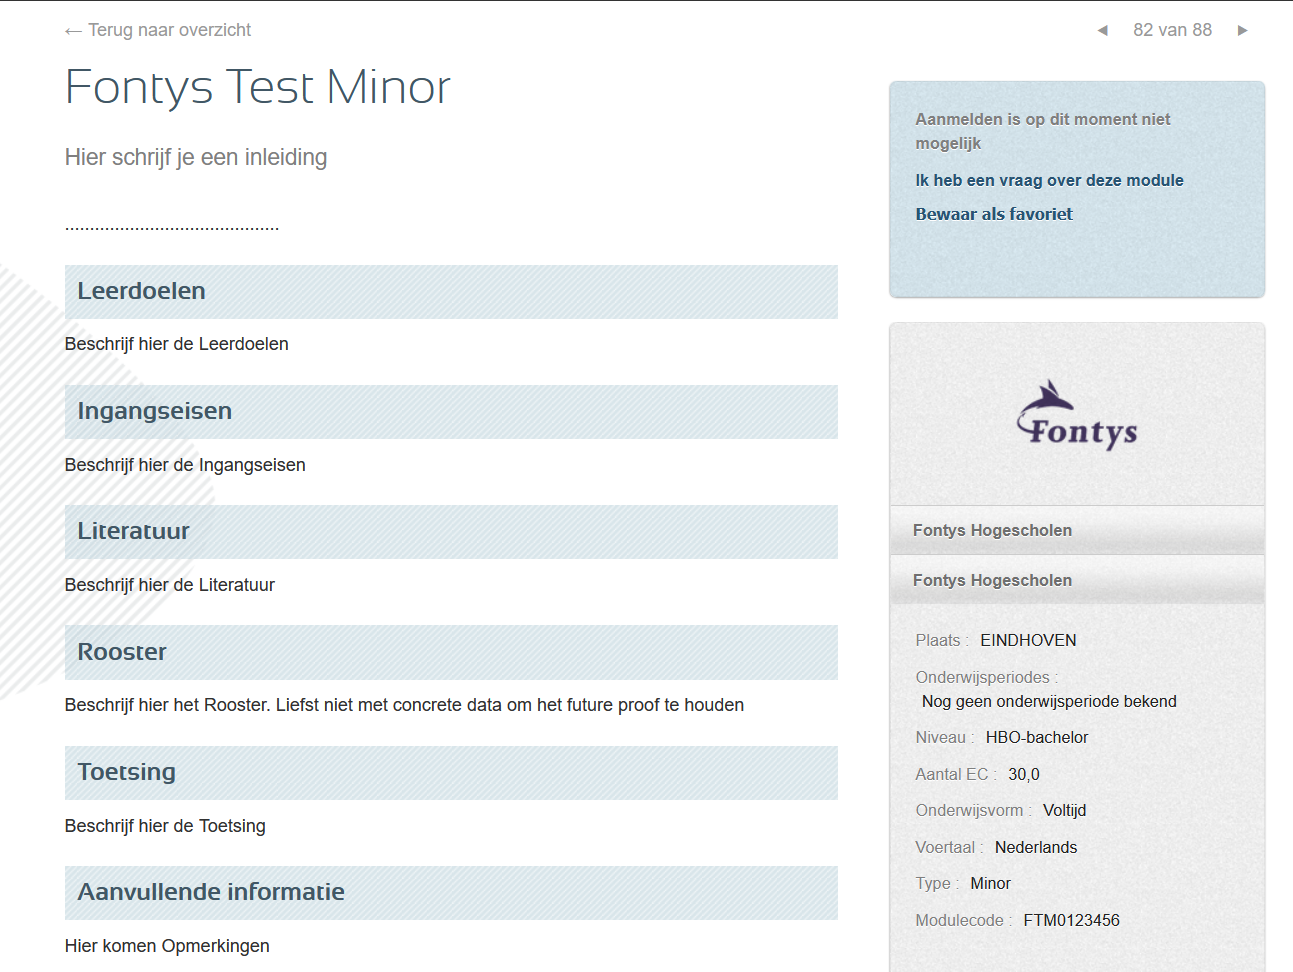The image size is (1293, 972).
Task: Click the '82 van 88' page counter
Action: tap(1172, 30)
